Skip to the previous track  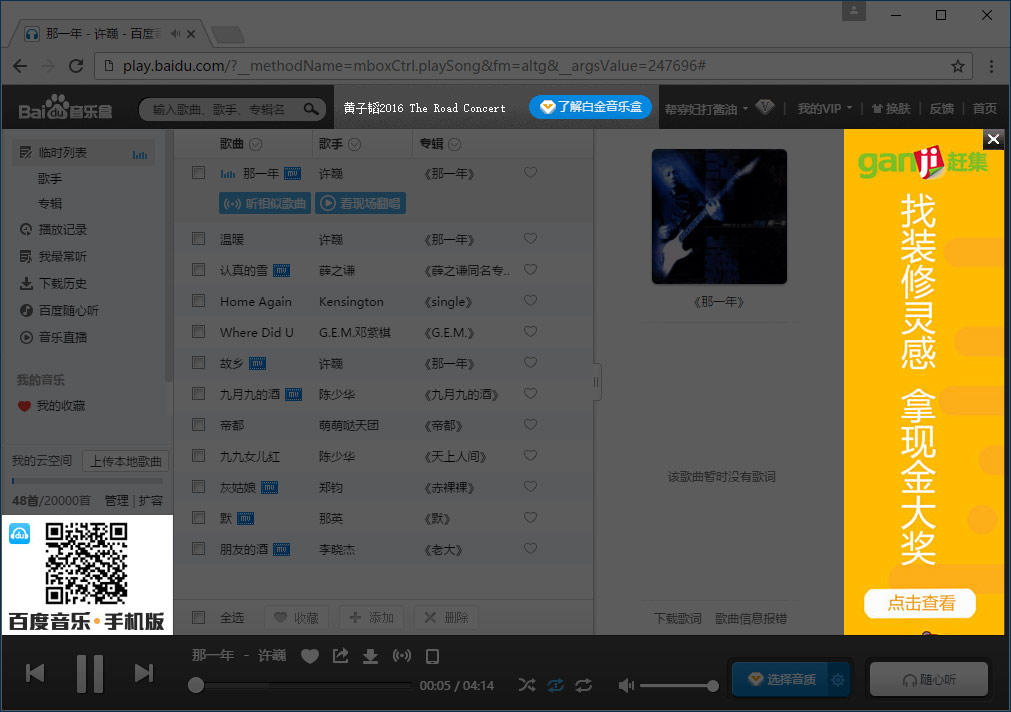[x=35, y=673]
